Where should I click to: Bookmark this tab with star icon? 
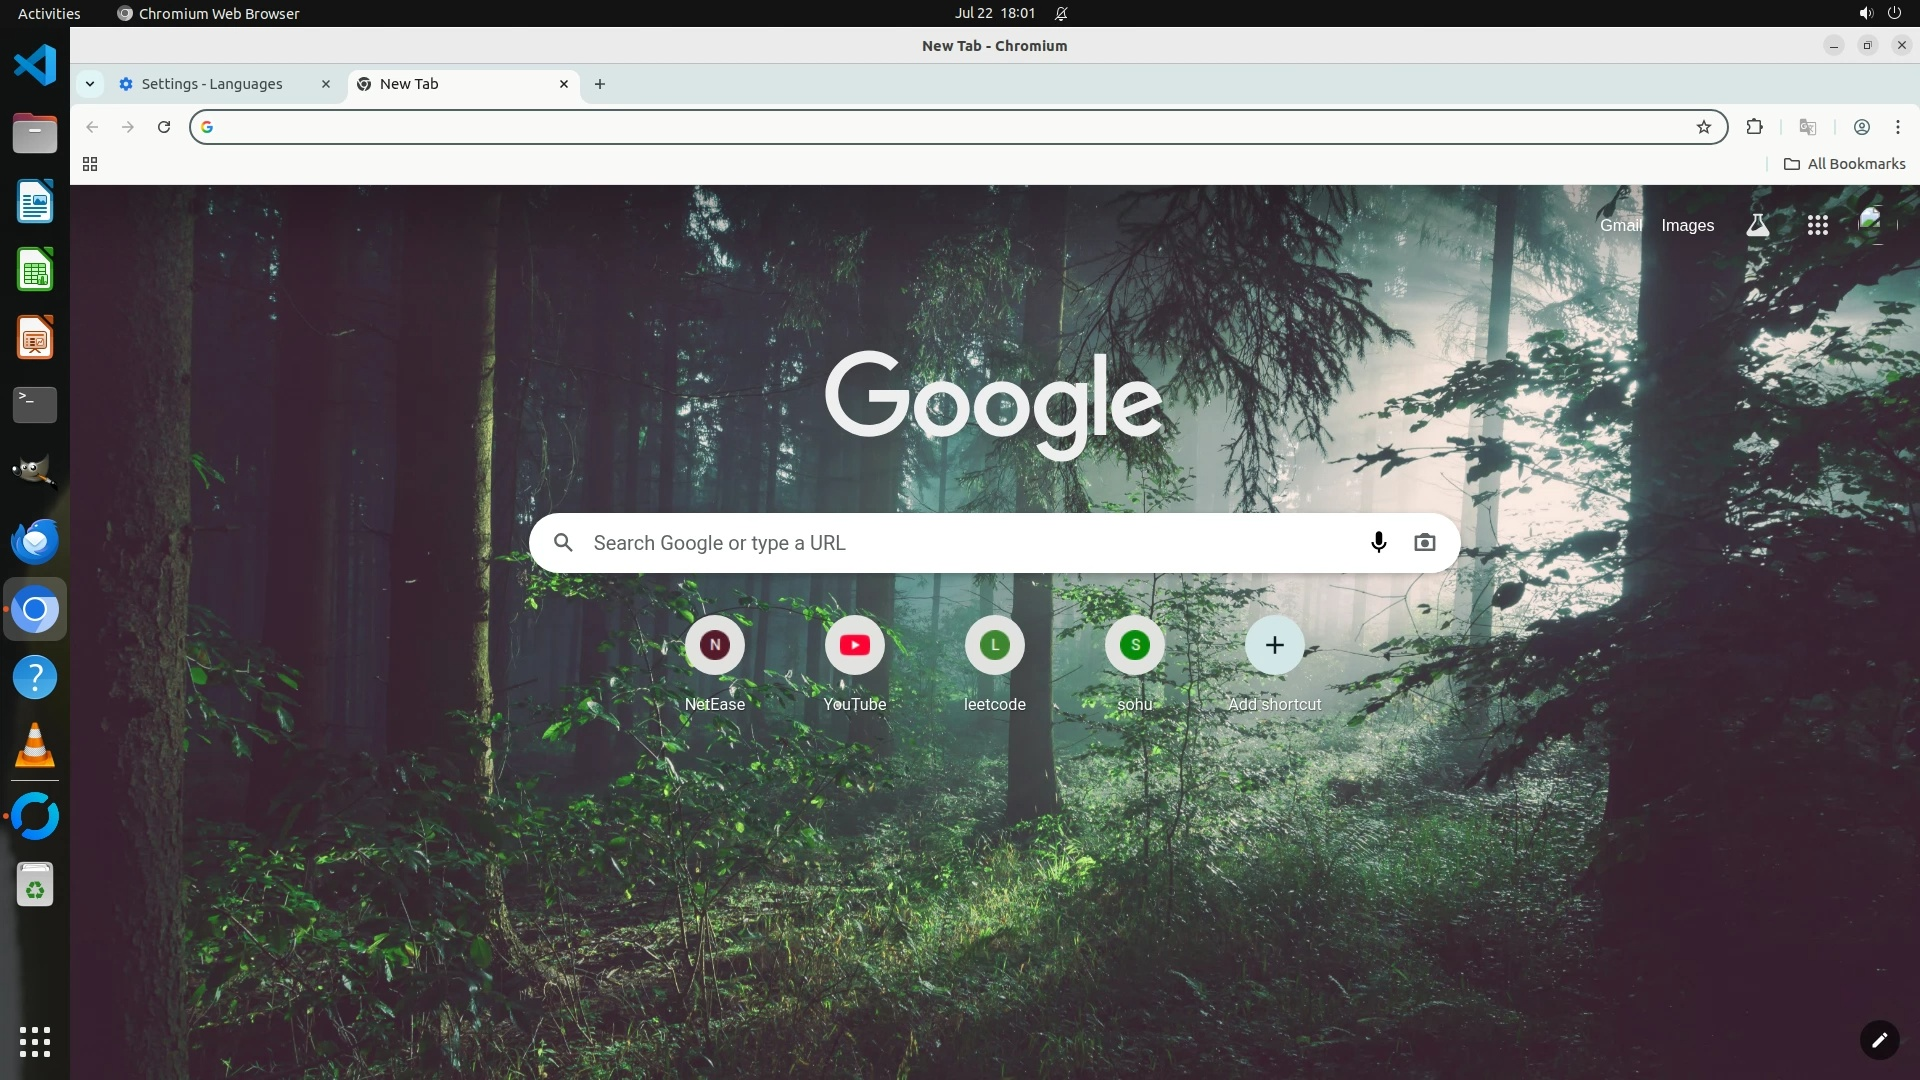pyautogui.click(x=1704, y=127)
